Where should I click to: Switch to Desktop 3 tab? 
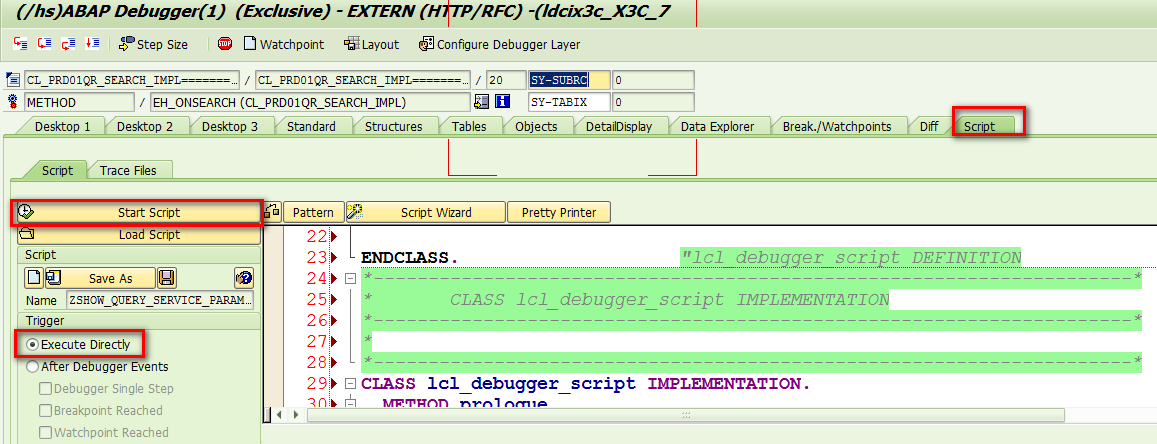(230, 126)
